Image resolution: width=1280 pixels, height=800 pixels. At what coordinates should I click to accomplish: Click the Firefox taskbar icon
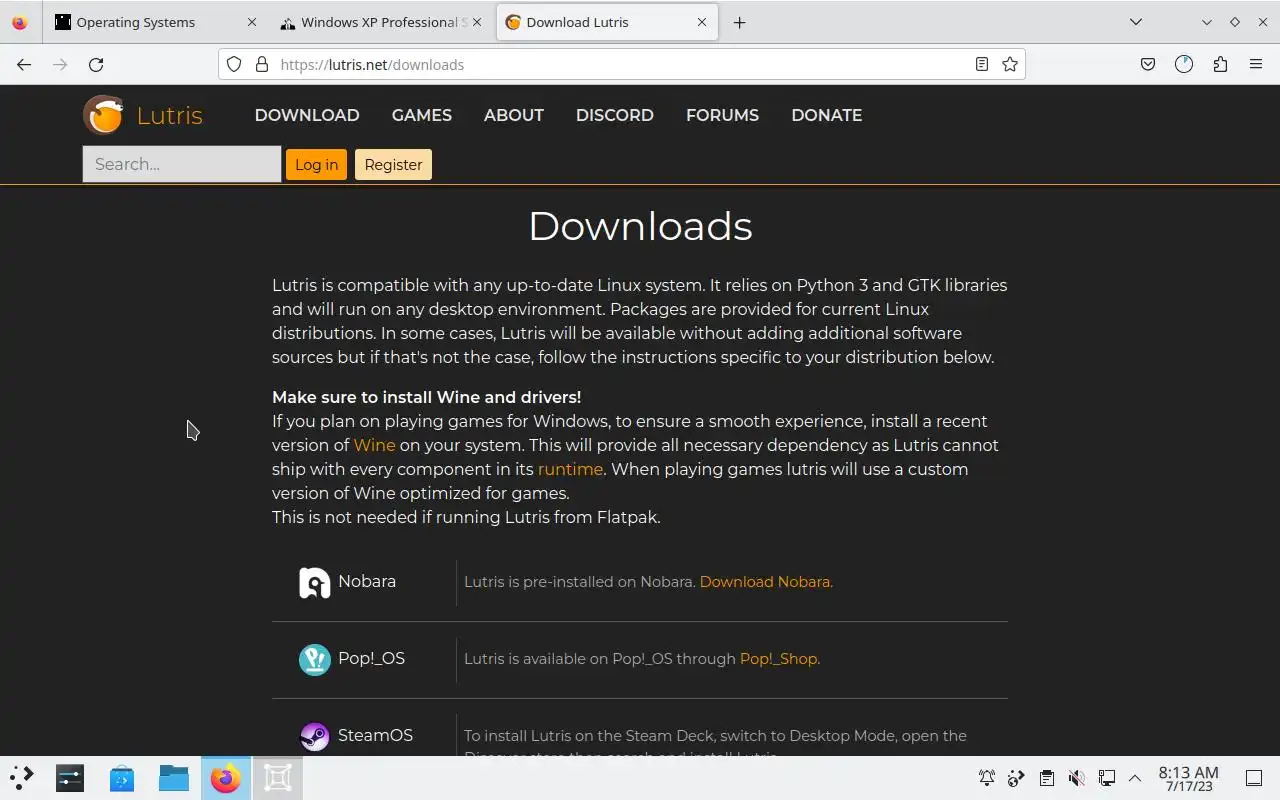tap(226, 778)
